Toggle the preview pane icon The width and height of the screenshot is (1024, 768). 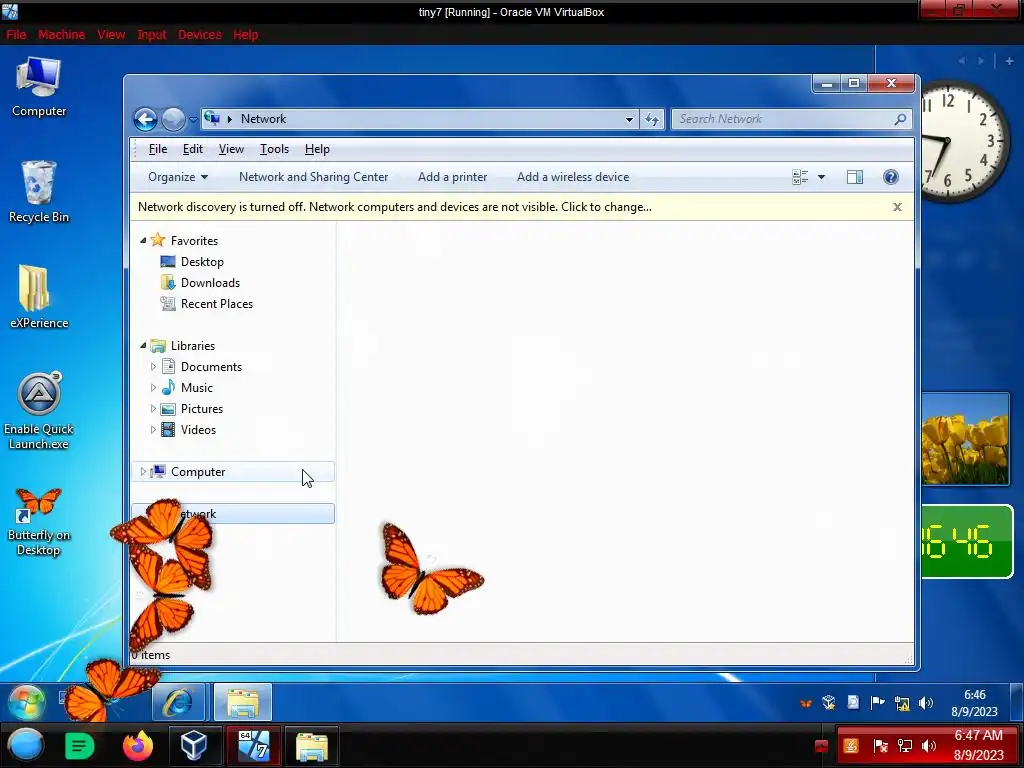[855, 177]
